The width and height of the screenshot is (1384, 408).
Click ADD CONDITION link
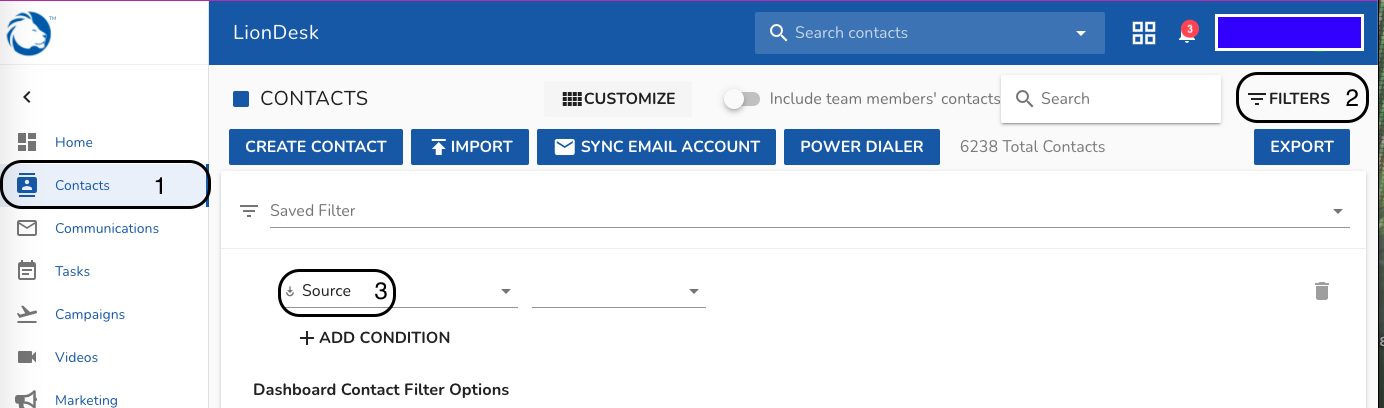click(375, 338)
